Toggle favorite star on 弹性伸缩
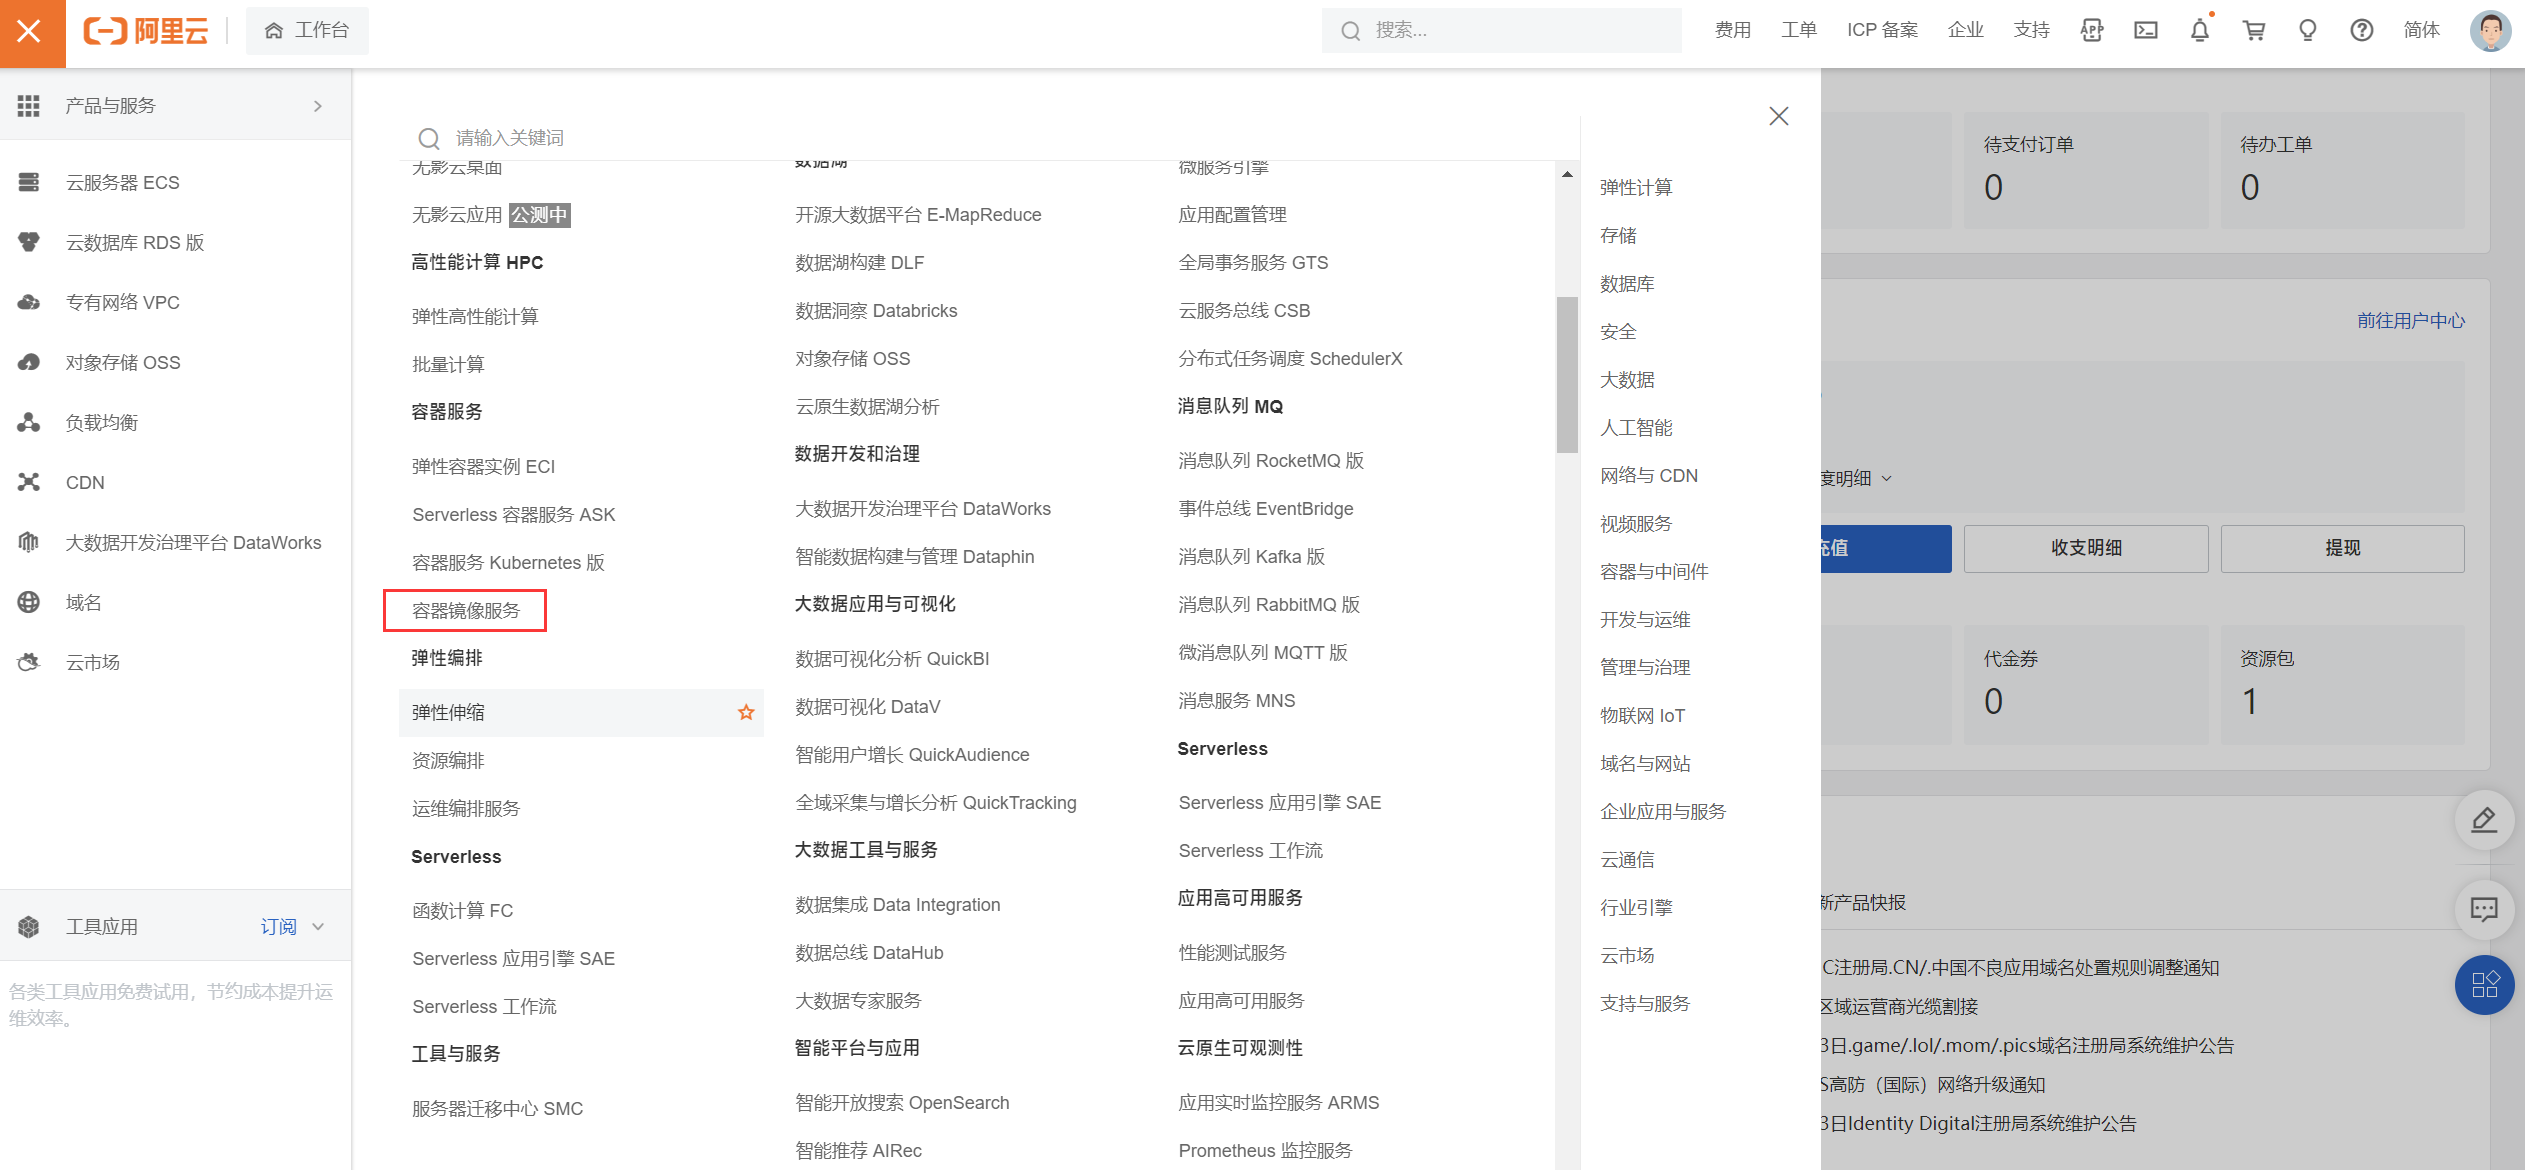 (746, 712)
